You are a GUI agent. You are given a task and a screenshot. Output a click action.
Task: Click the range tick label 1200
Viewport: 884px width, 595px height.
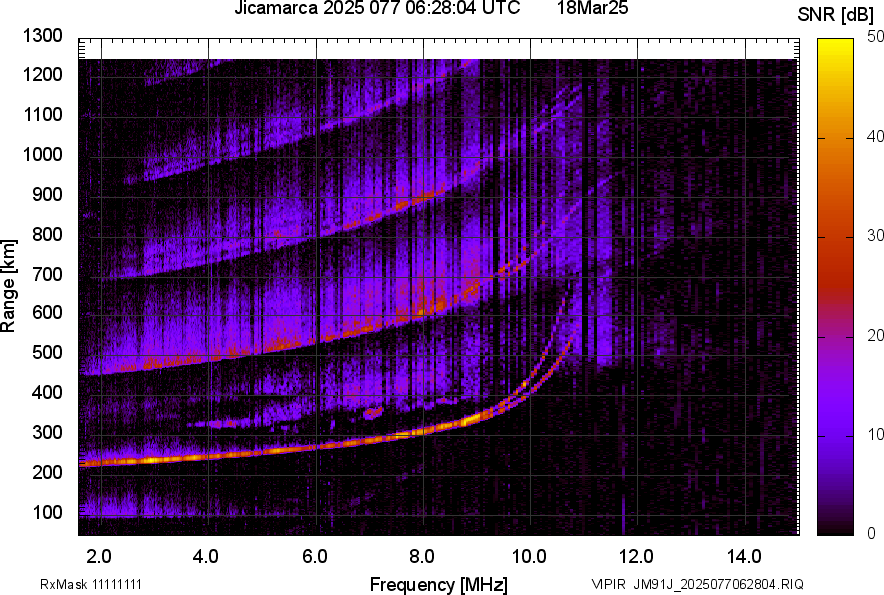(x=42, y=74)
